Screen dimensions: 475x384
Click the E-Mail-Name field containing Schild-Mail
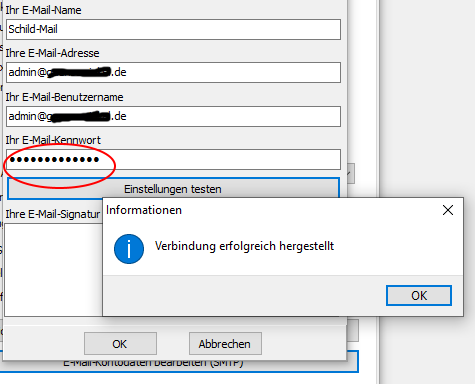point(173,29)
